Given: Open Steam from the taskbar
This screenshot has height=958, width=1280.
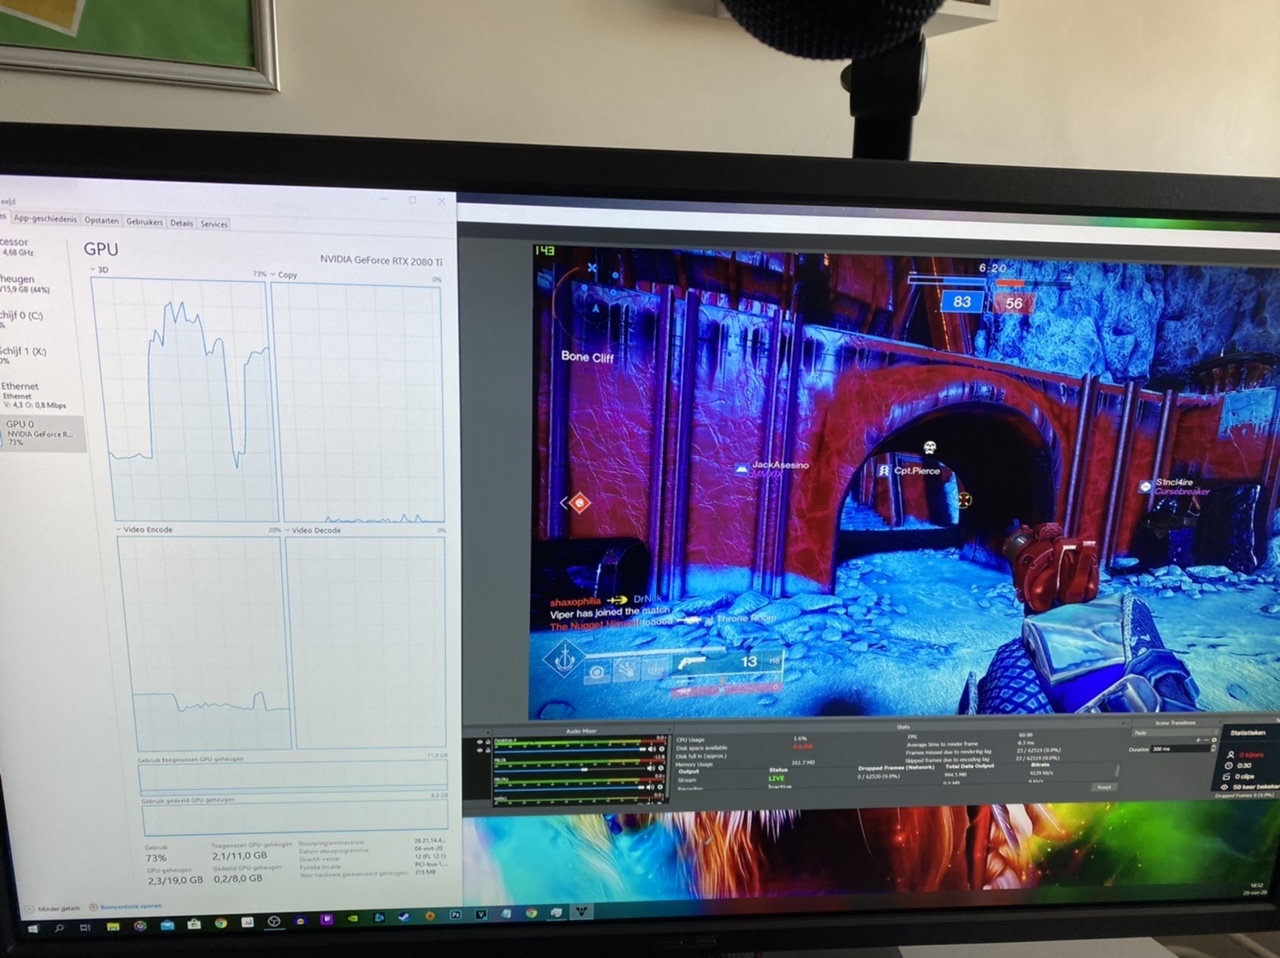Looking at the screenshot, I should point(404,916).
